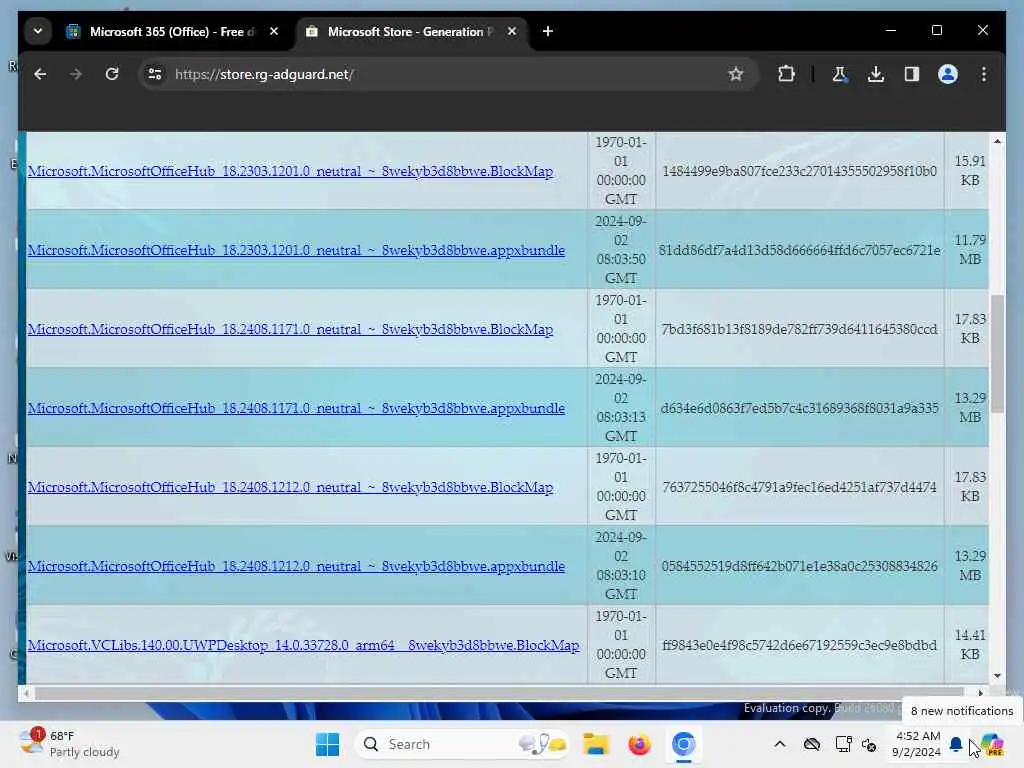Click the muted volume tray icon

(x=869, y=744)
